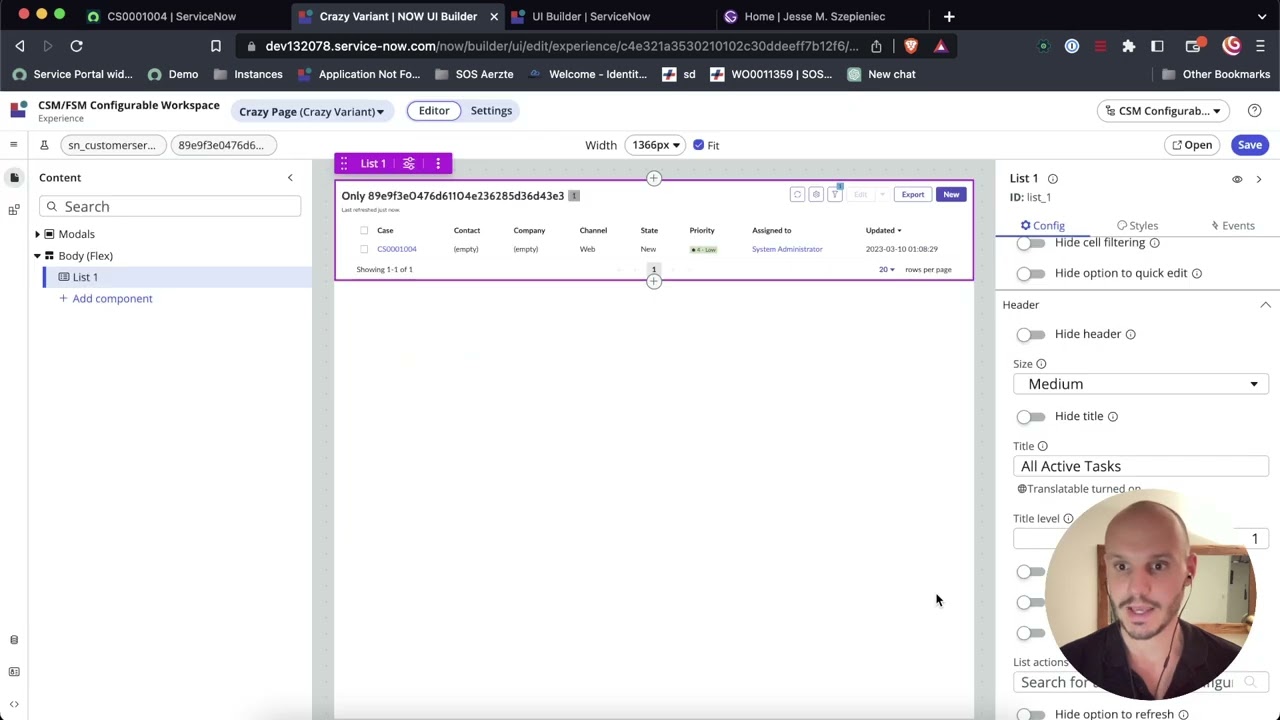Open the left hamburger menu icon

(13, 145)
